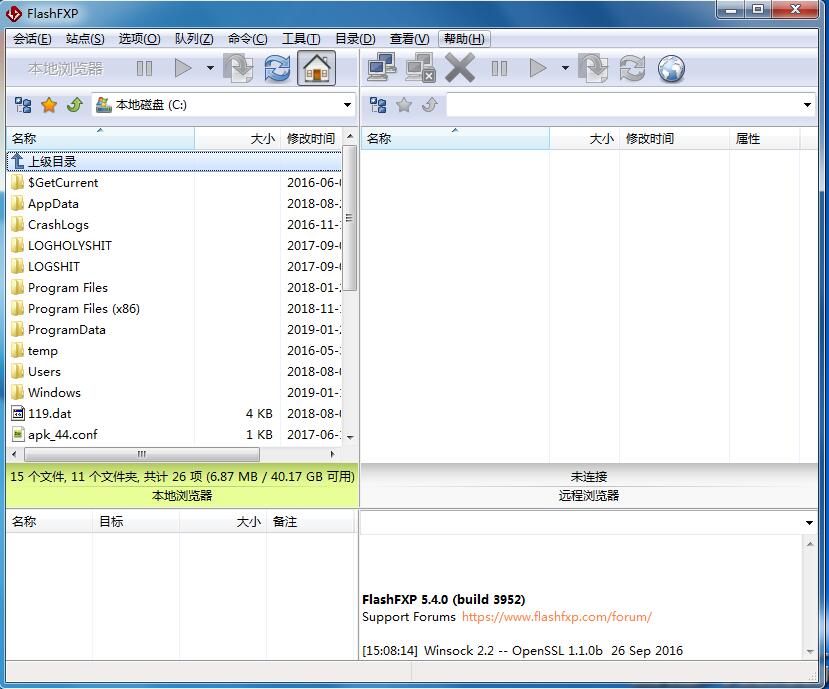Screen dimensions: 829x689
Task: Toggle local folder tree view icon
Action: coord(23,105)
